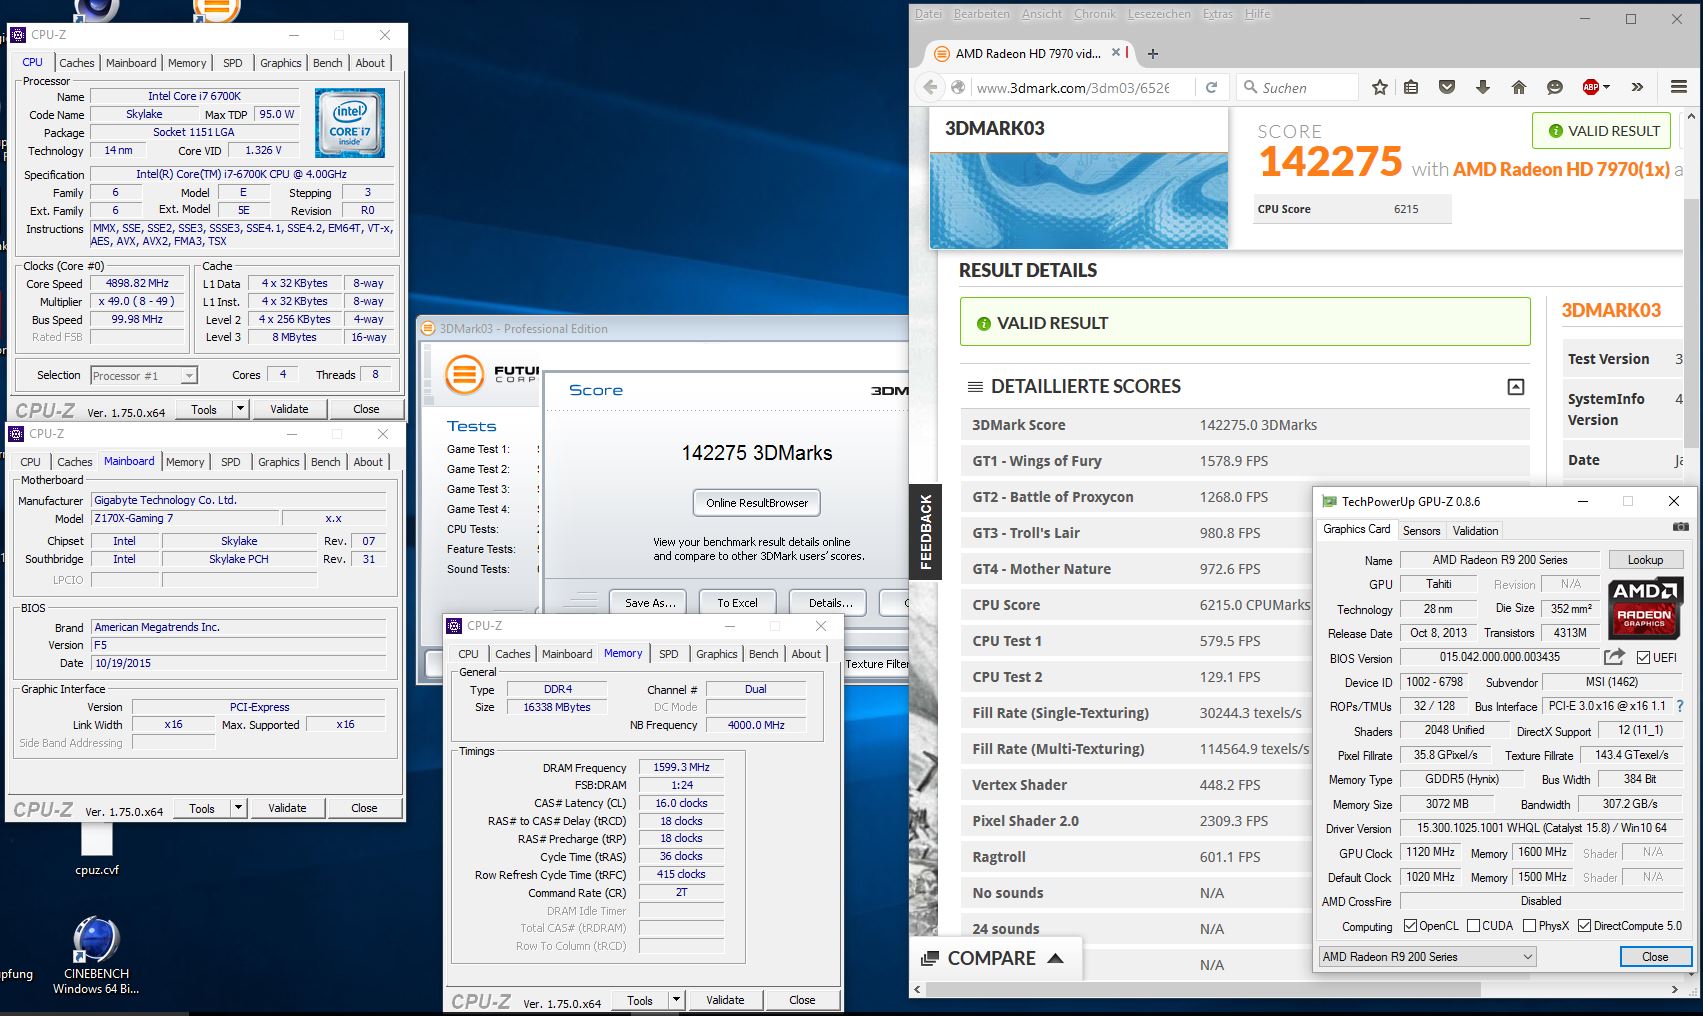Open a new Firefox tab

pos(1153,54)
